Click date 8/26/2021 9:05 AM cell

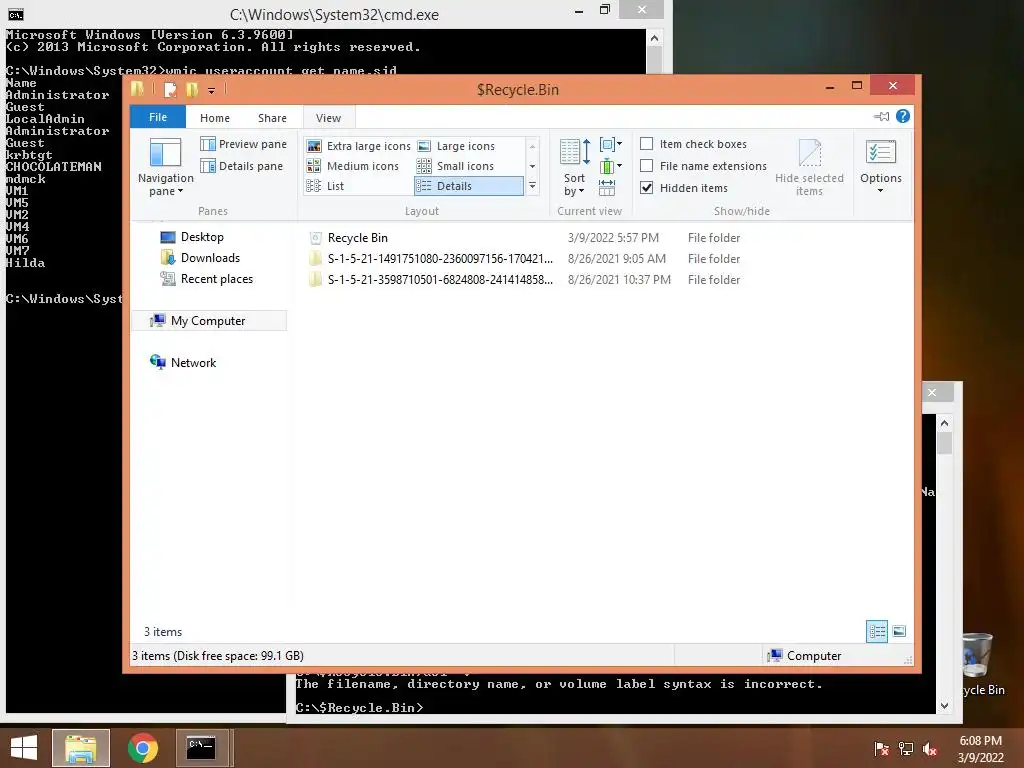[616, 259]
